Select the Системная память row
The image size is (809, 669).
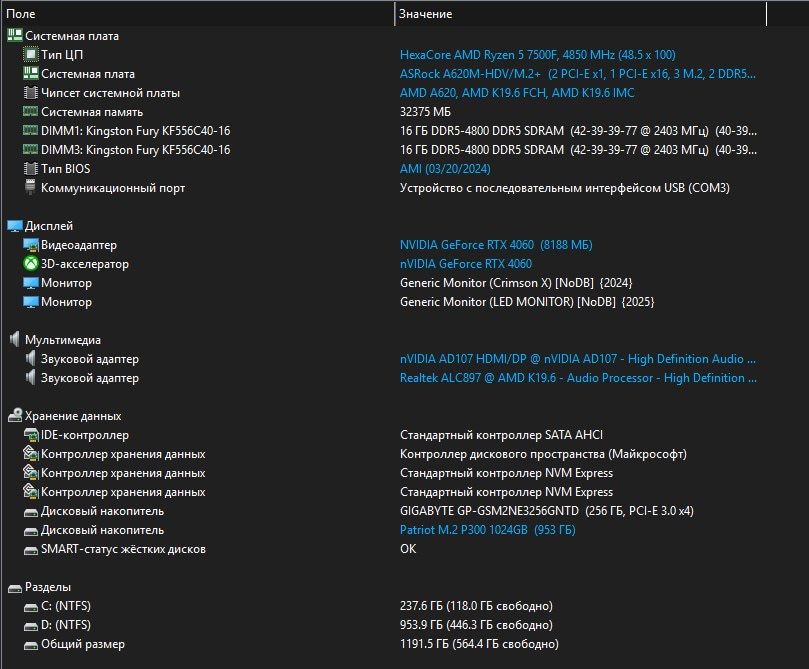click(92, 112)
